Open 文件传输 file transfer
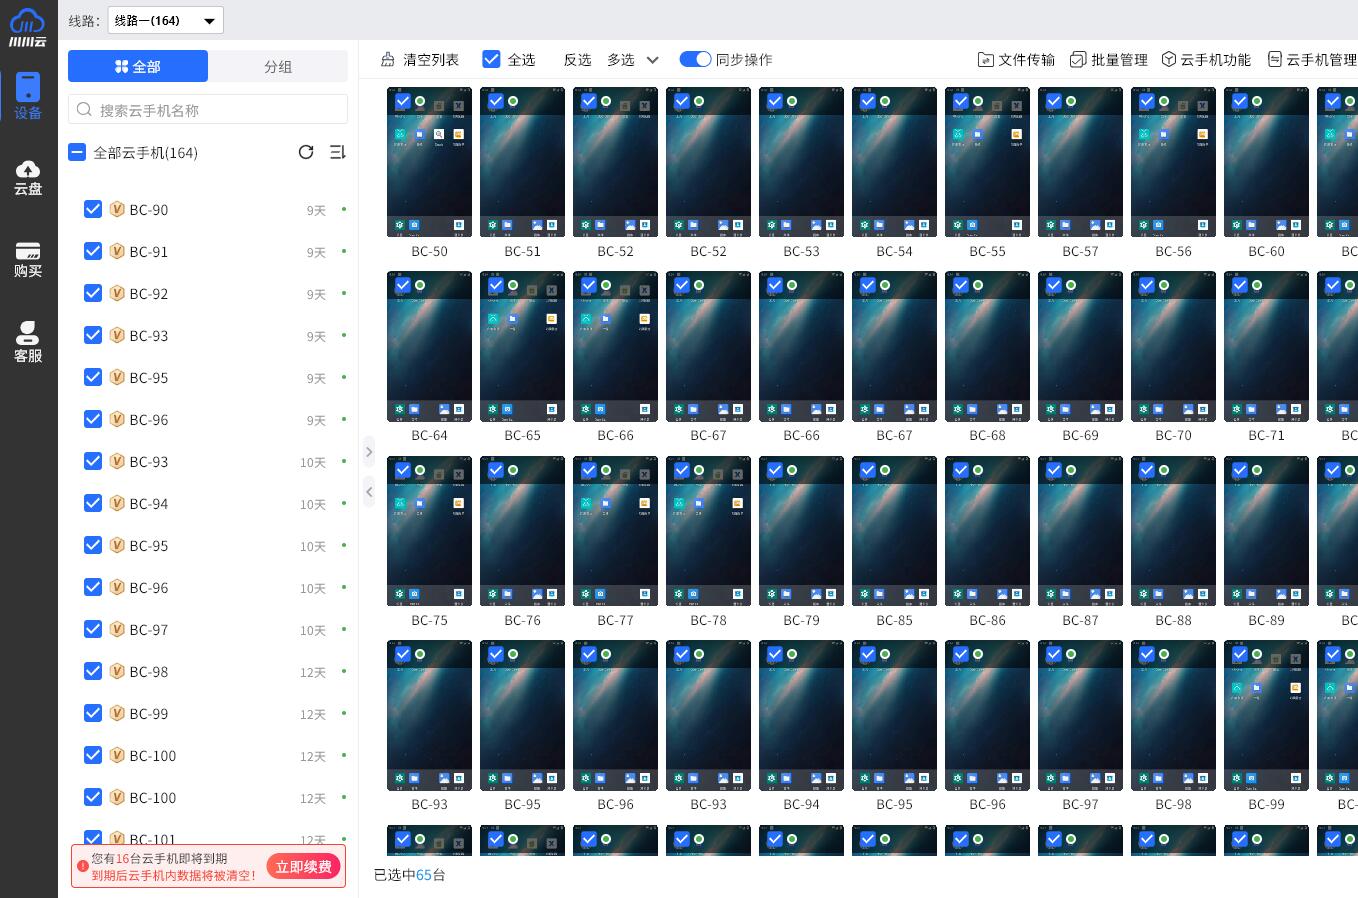 click(x=1016, y=60)
